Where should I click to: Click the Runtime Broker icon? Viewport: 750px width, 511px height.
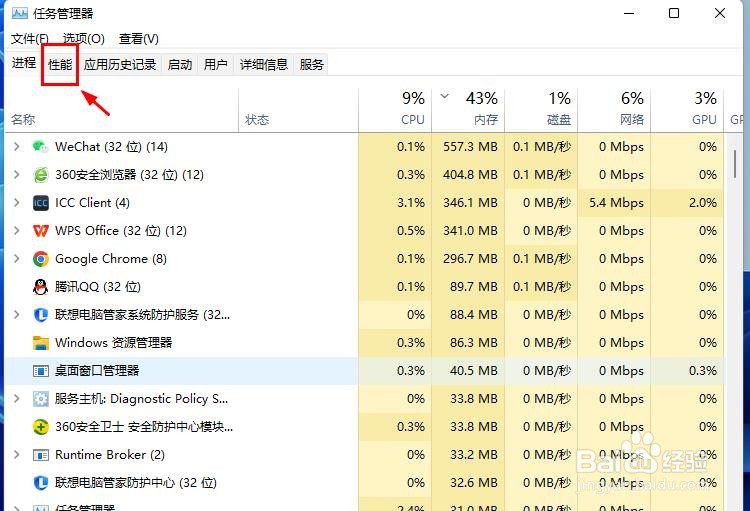pos(40,455)
